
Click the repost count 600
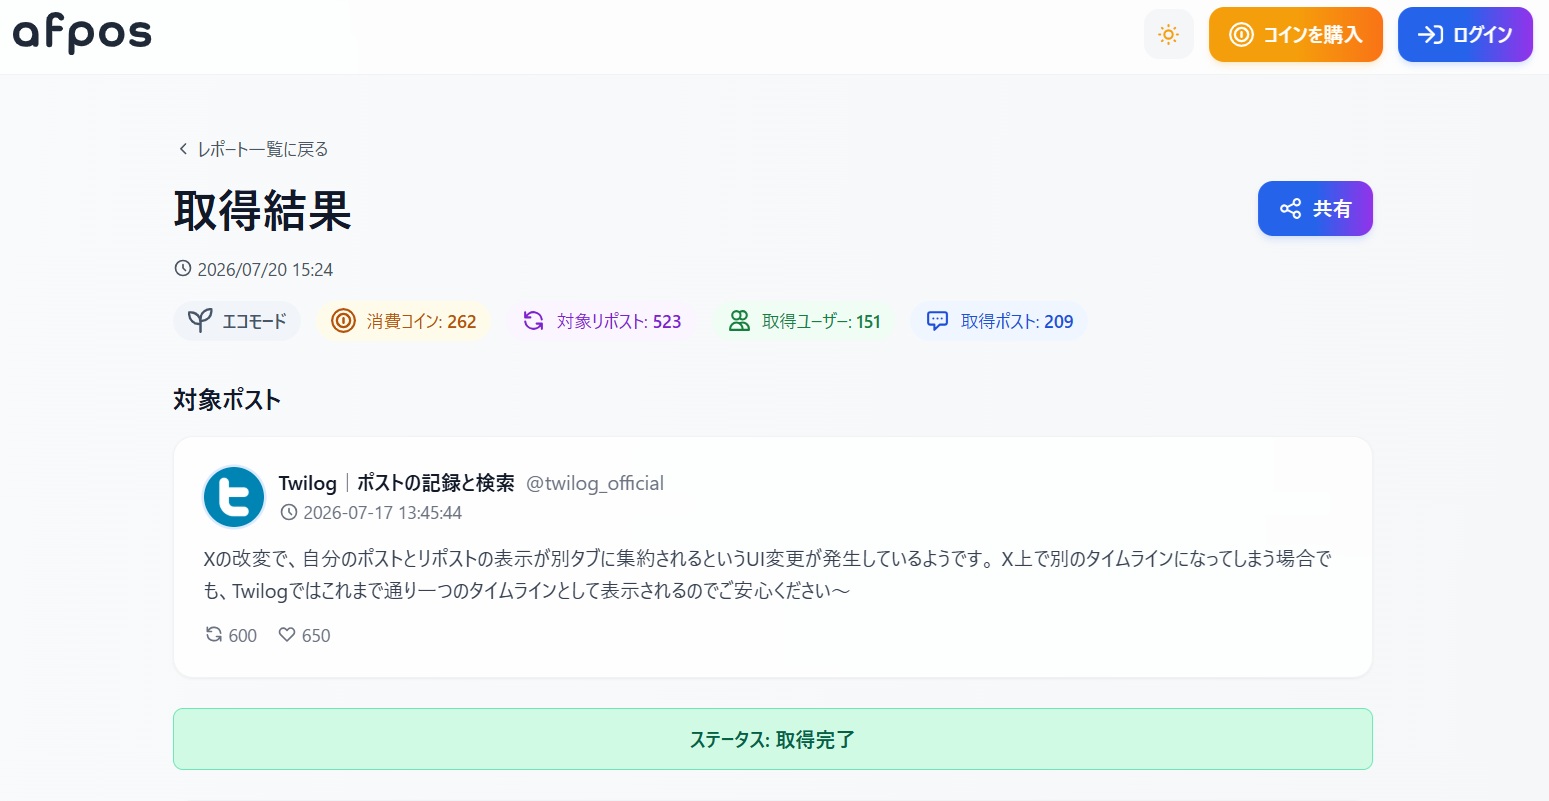pyautogui.click(x=243, y=635)
